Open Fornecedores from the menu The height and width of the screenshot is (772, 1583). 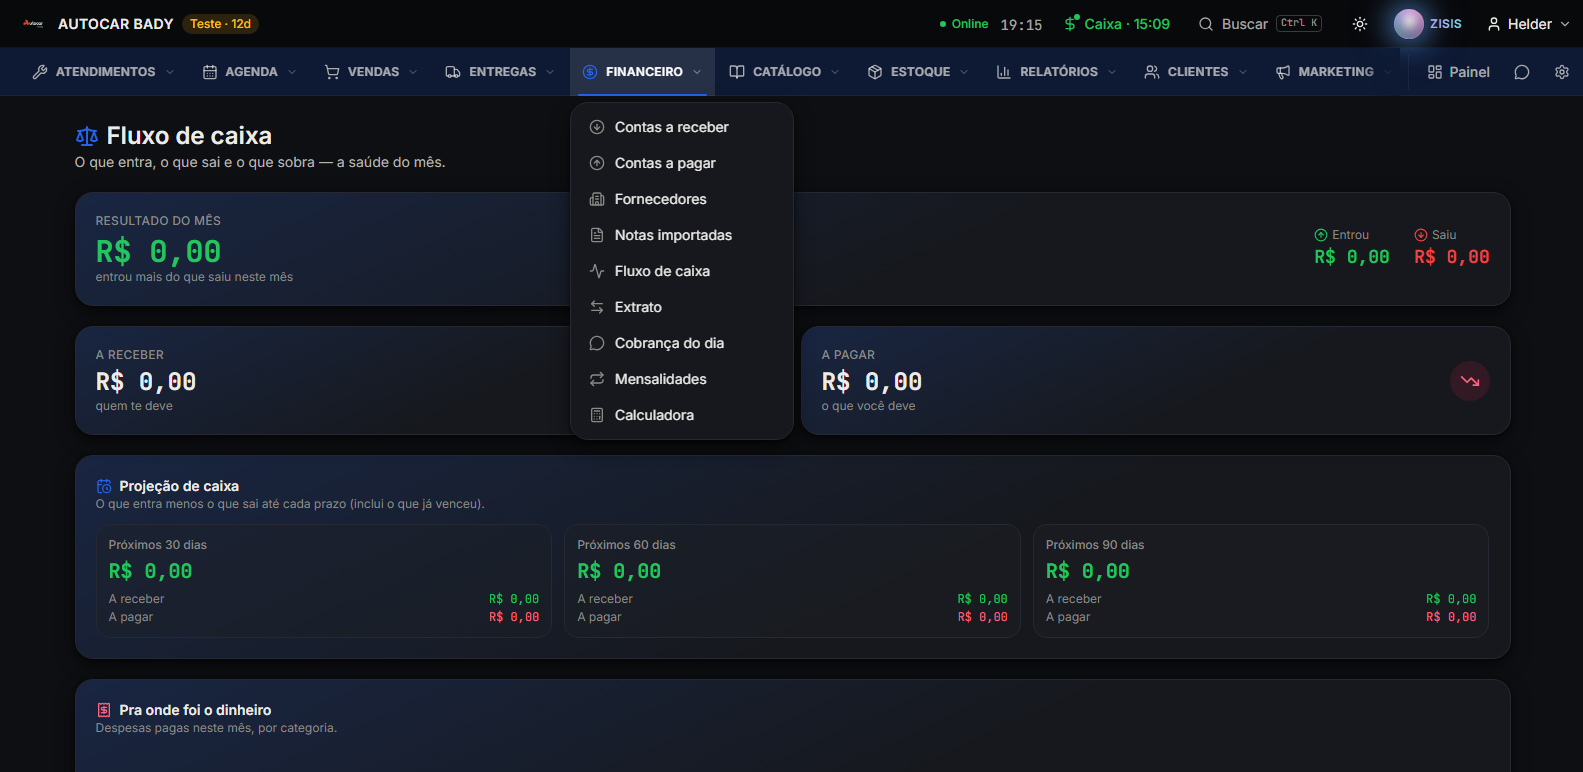(x=682, y=199)
